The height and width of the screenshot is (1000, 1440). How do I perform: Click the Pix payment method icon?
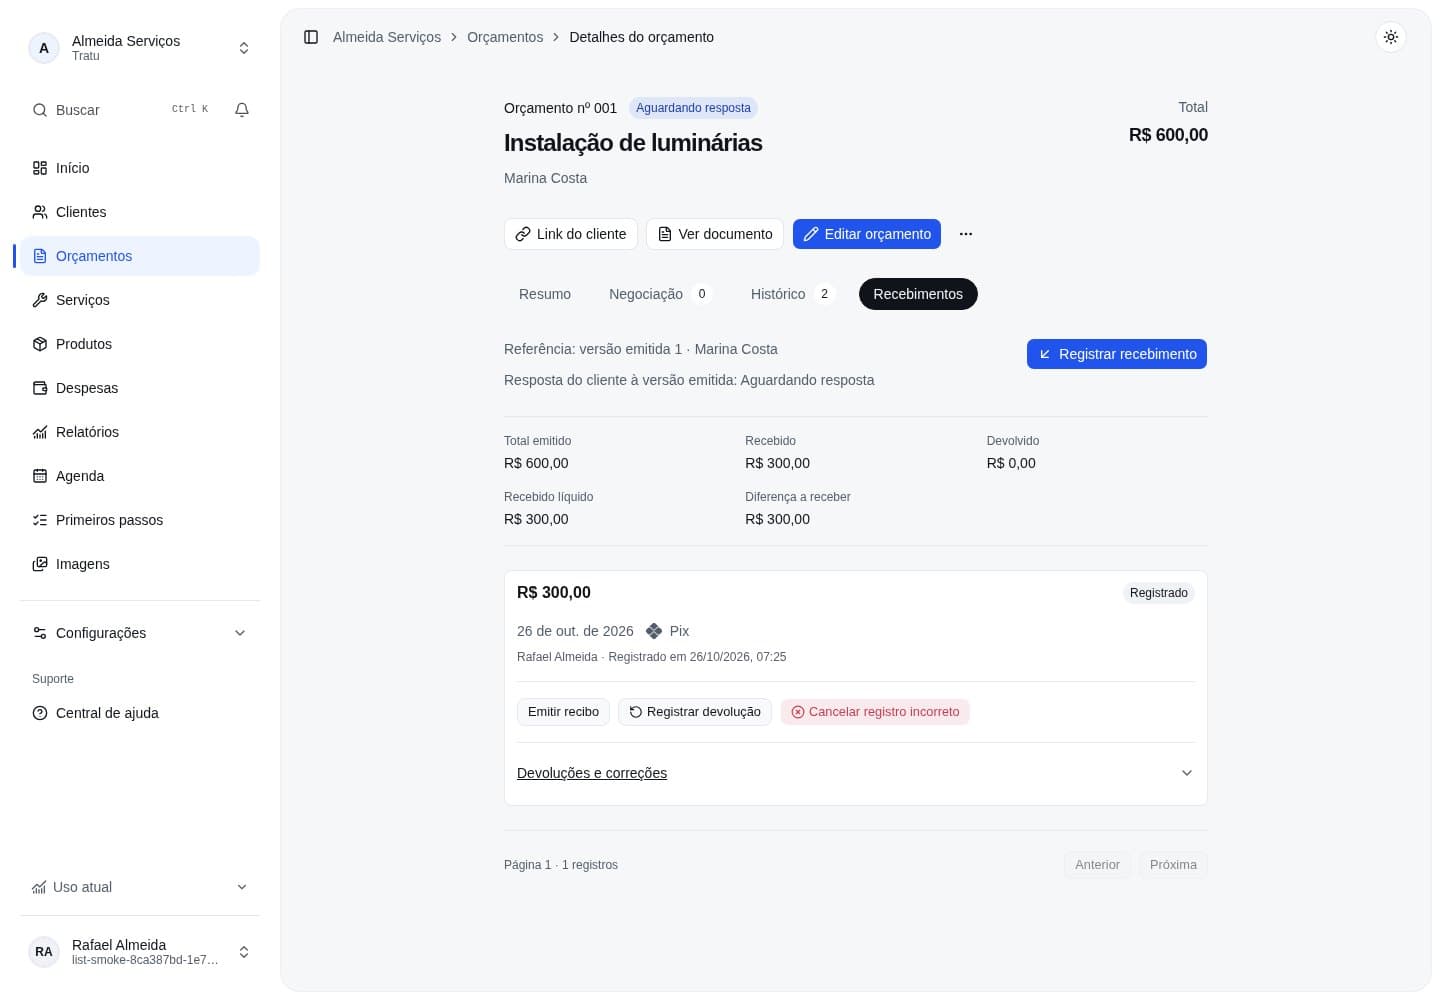(x=654, y=631)
